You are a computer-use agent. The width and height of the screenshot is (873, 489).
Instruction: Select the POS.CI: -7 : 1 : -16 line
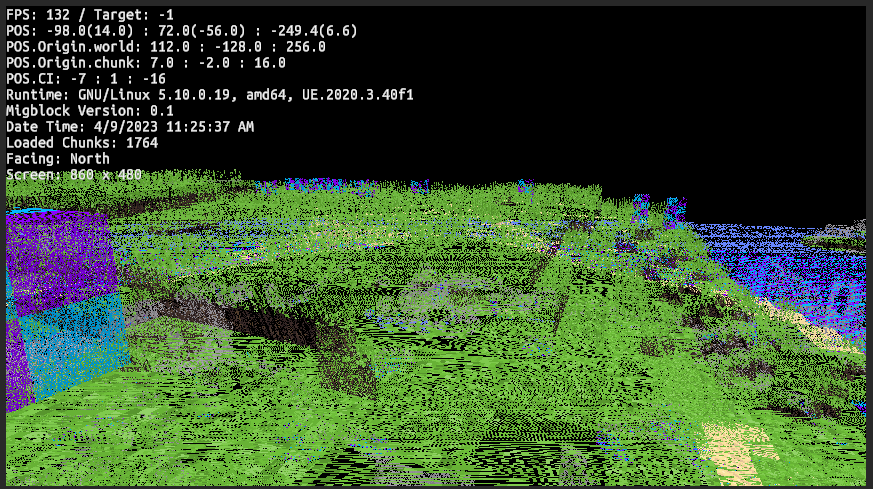click(86, 79)
